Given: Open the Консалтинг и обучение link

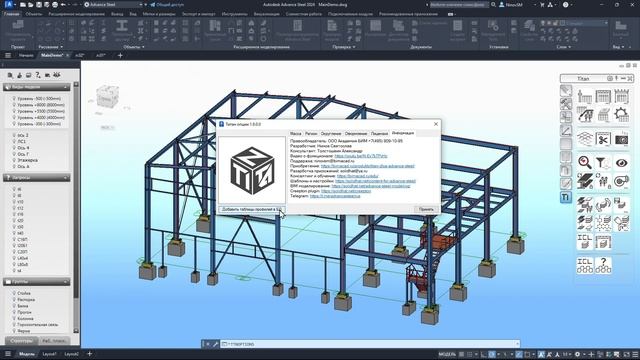Looking at the screenshot, I should [x=358, y=176].
